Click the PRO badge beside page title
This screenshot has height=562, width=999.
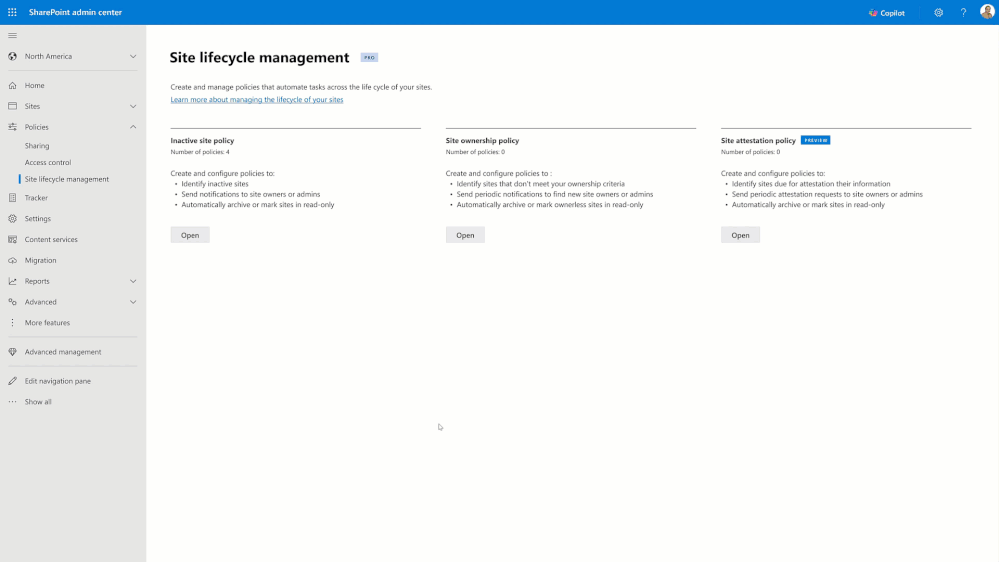pos(370,57)
